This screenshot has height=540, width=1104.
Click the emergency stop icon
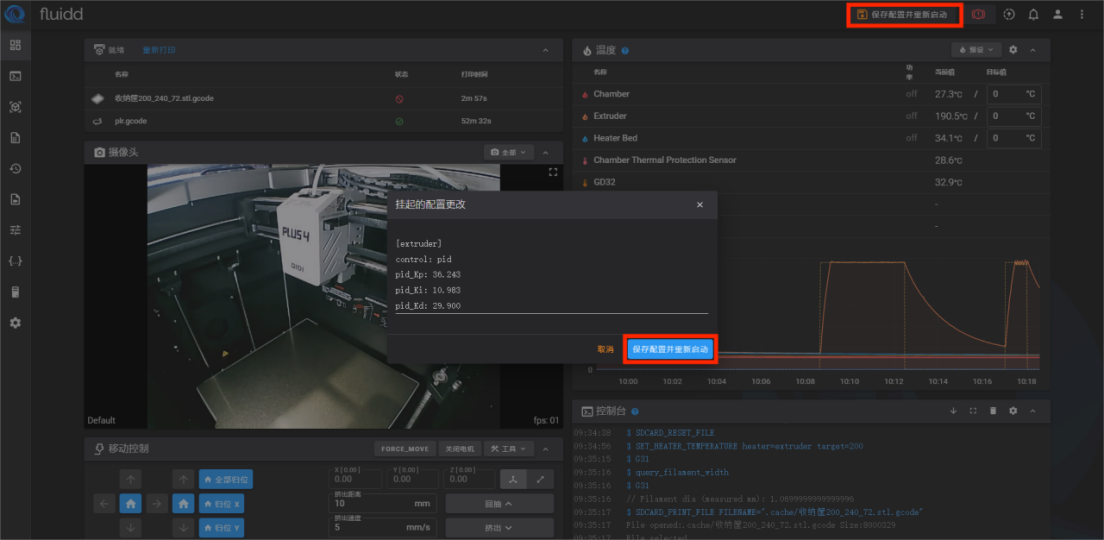pyautogui.click(x=978, y=15)
